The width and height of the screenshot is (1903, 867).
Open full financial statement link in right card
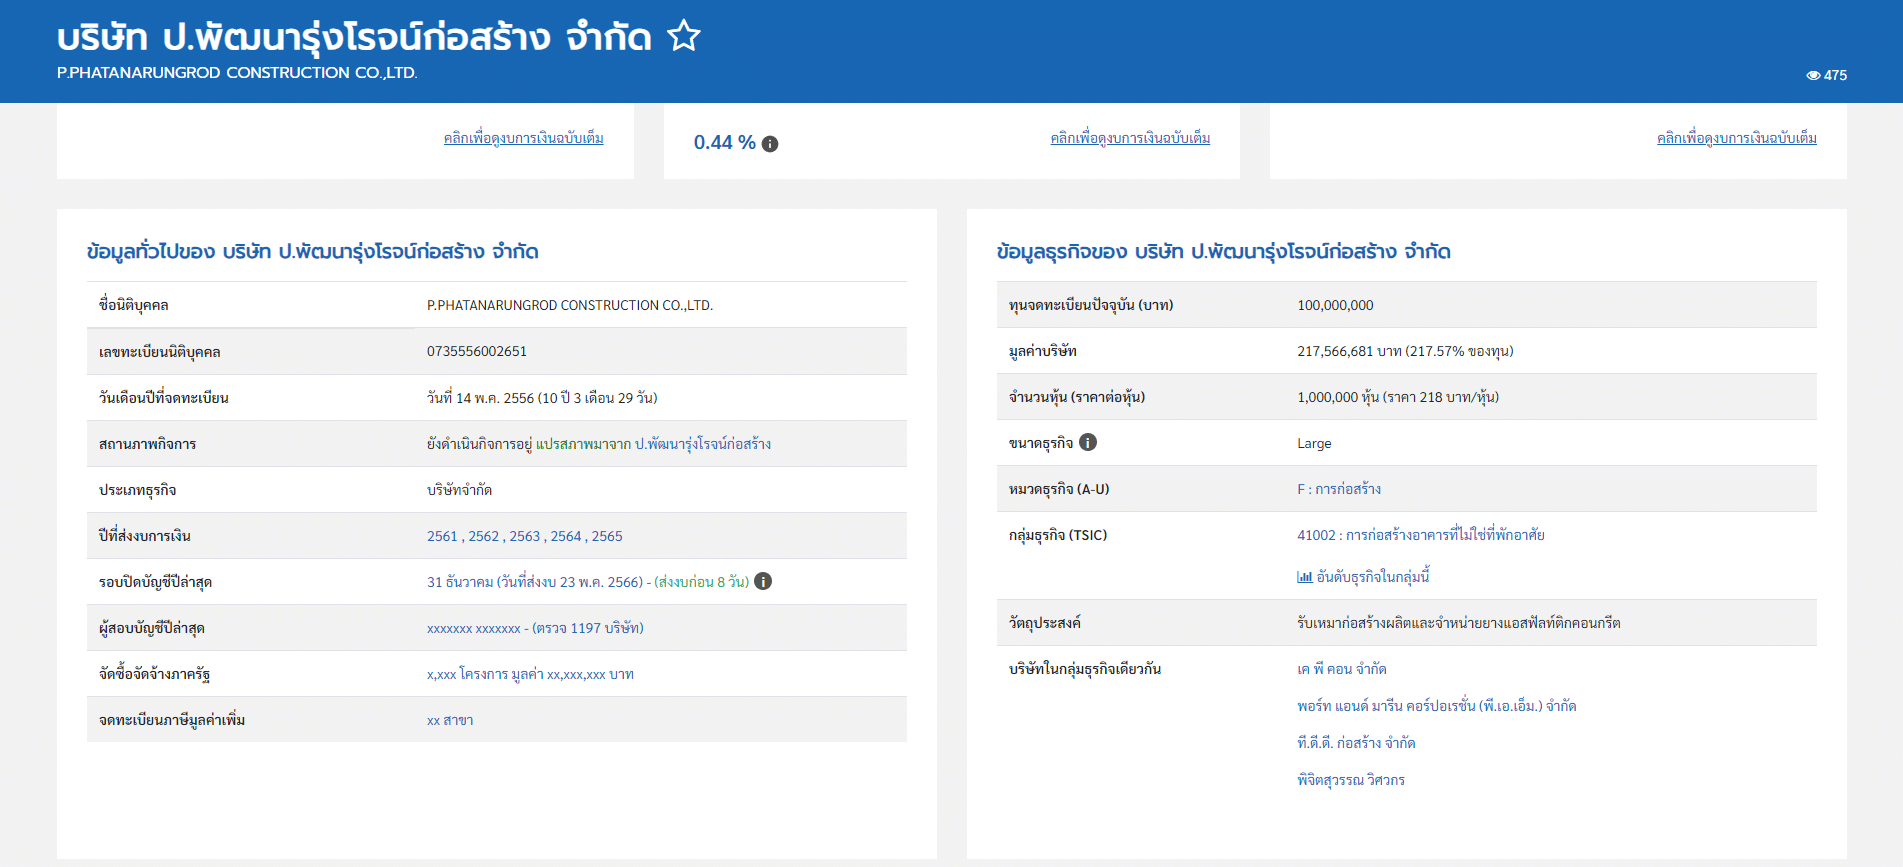[x=1737, y=138]
